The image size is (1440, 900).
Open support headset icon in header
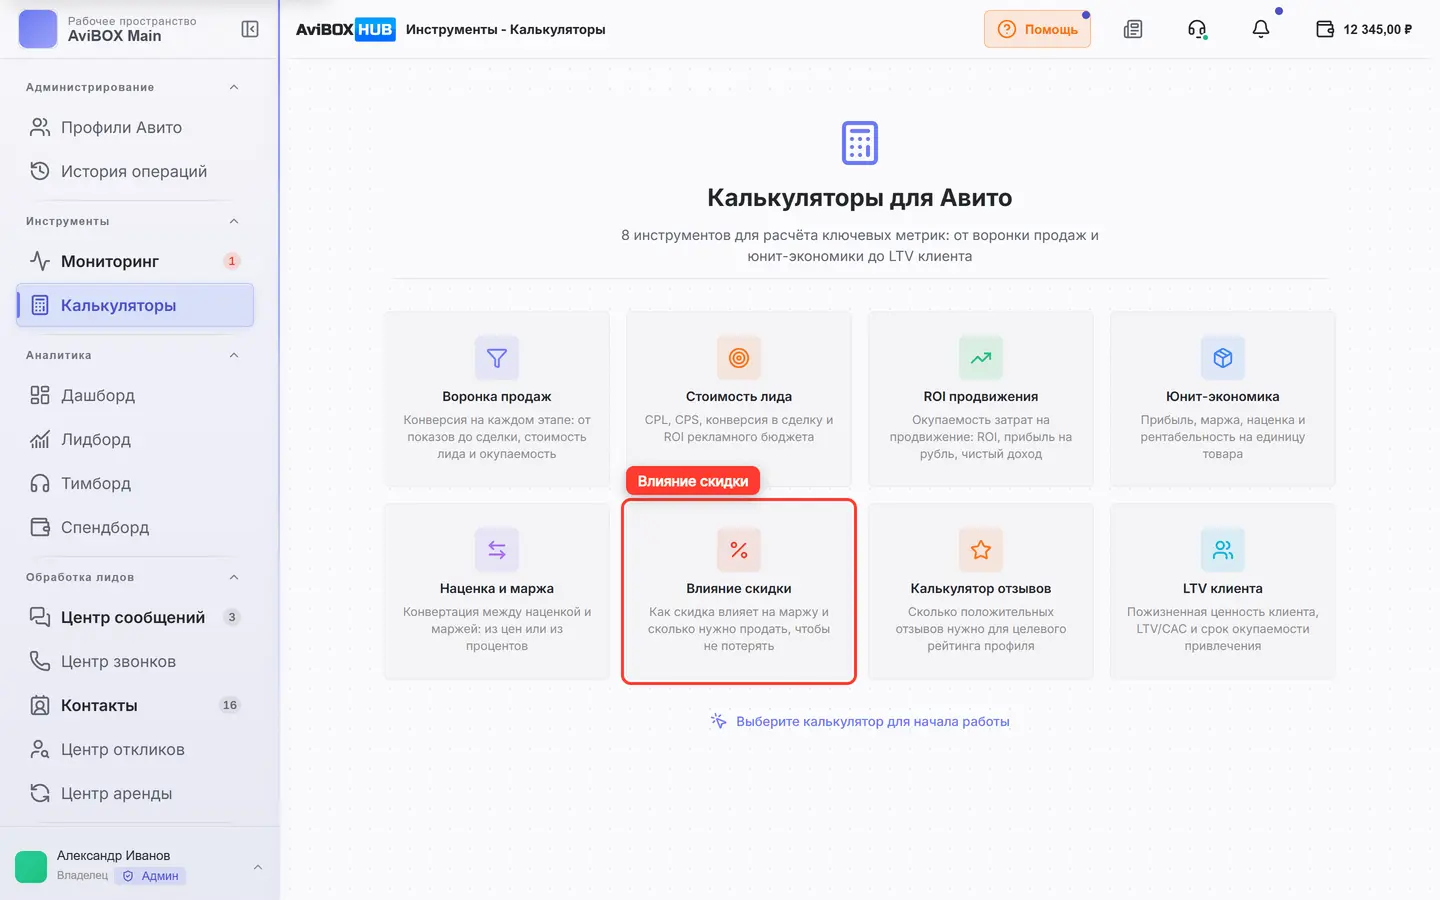point(1197,29)
